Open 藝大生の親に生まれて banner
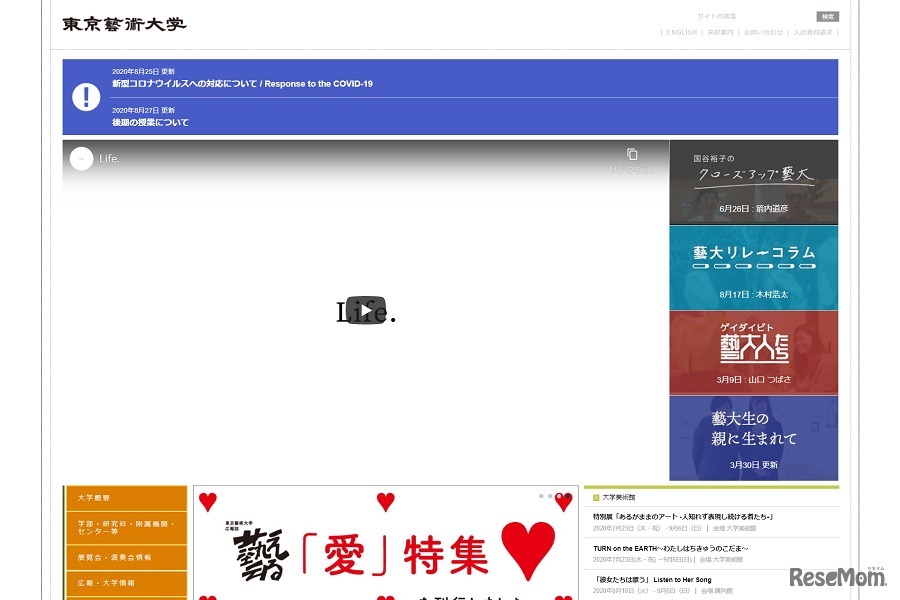This screenshot has height=600, width=900. coord(753,438)
